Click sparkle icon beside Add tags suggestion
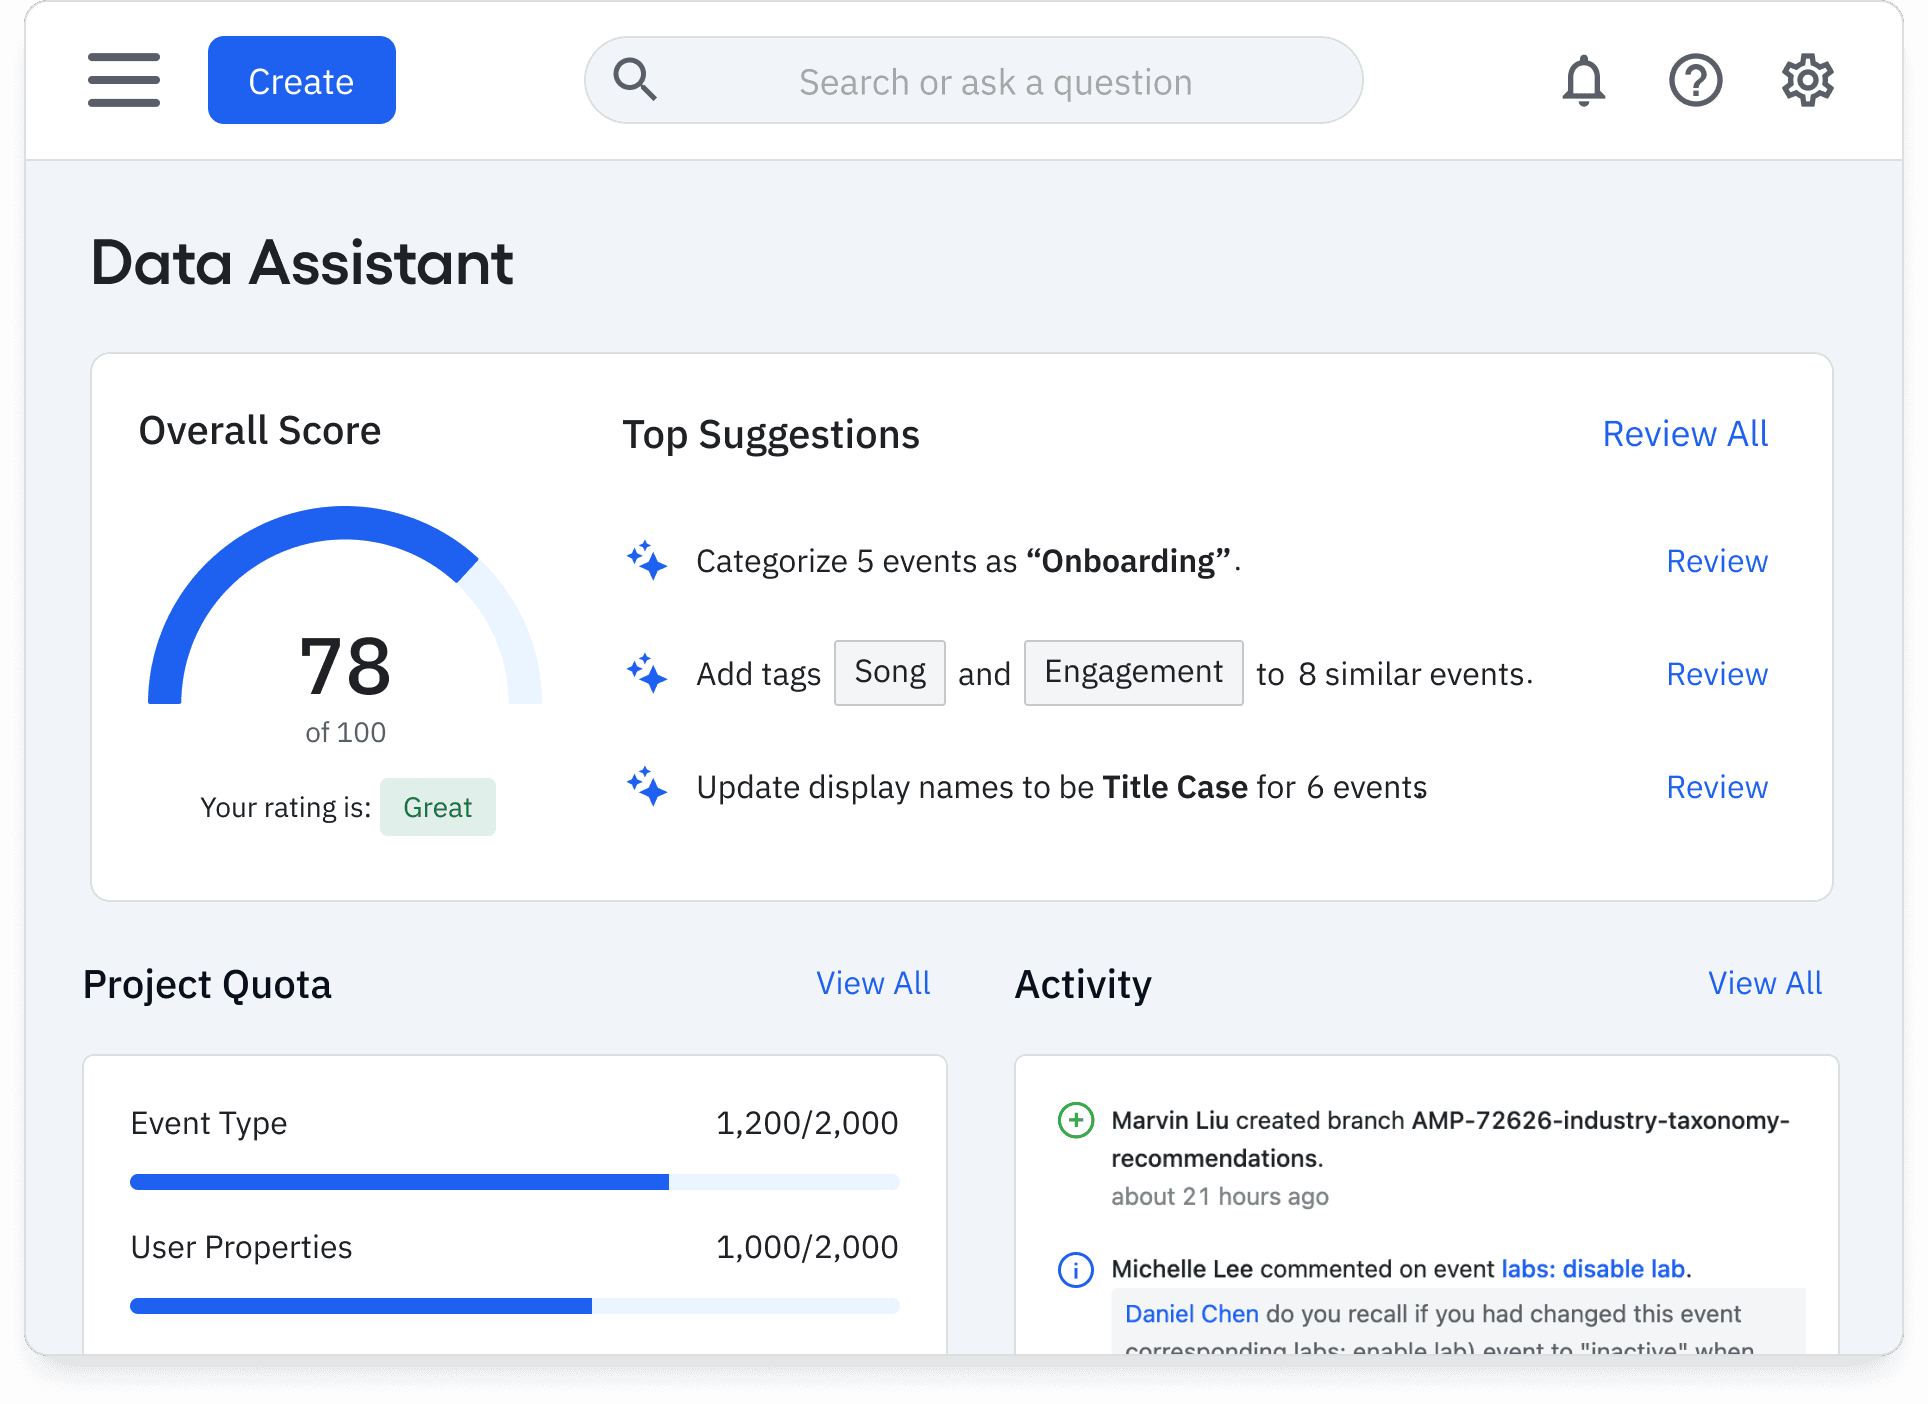The width and height of the screenshot is (1928, 1404). click(x=647, y=673)
